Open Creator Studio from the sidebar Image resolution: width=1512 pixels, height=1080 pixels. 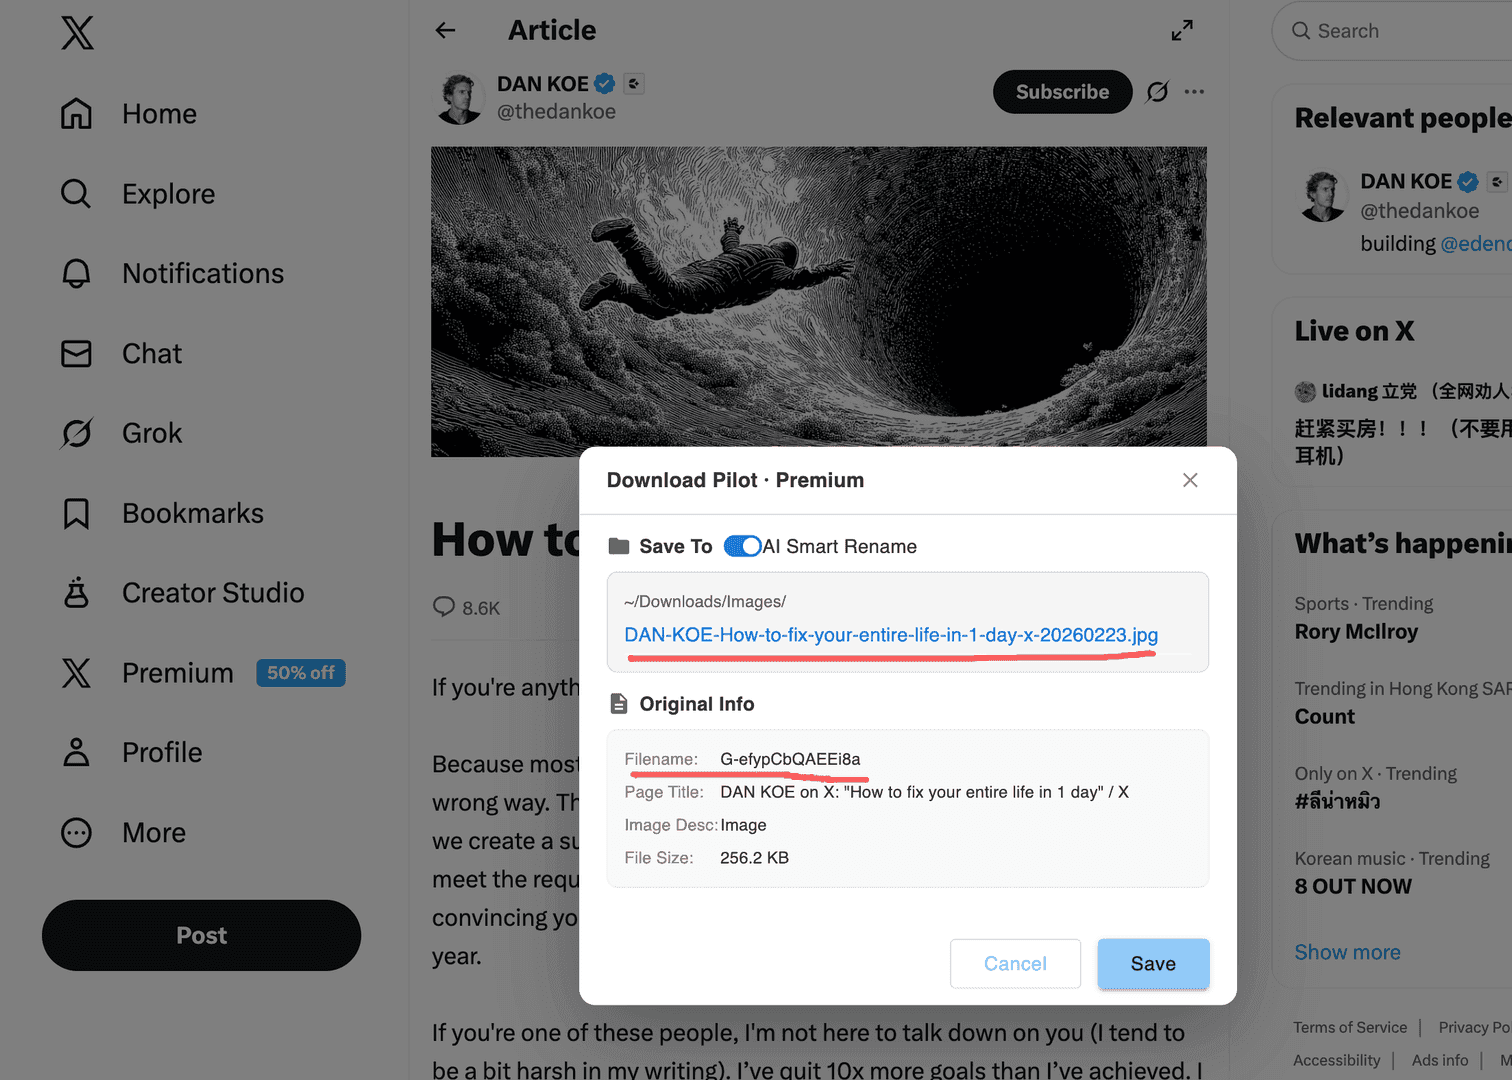(212, 592)
